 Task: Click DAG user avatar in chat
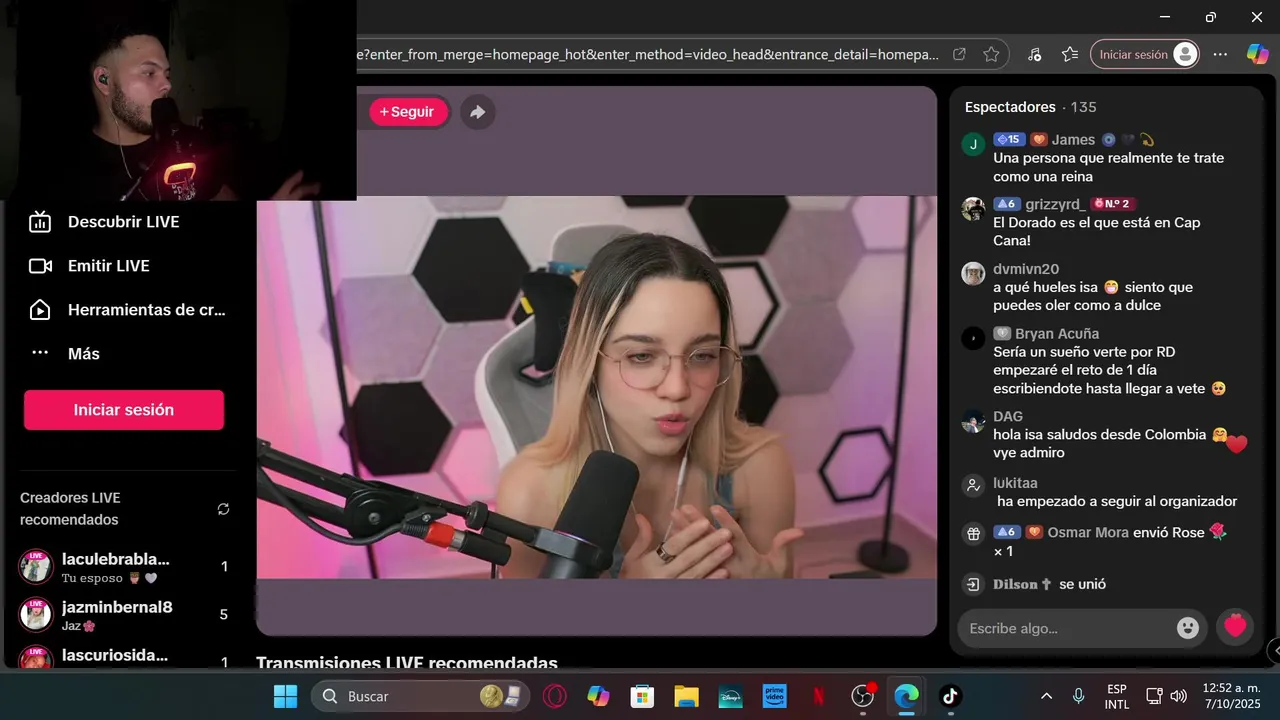973,421
